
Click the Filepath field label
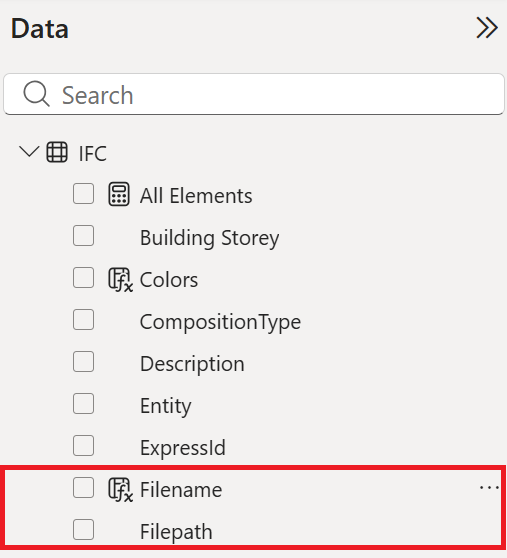[x=176, y=532]
